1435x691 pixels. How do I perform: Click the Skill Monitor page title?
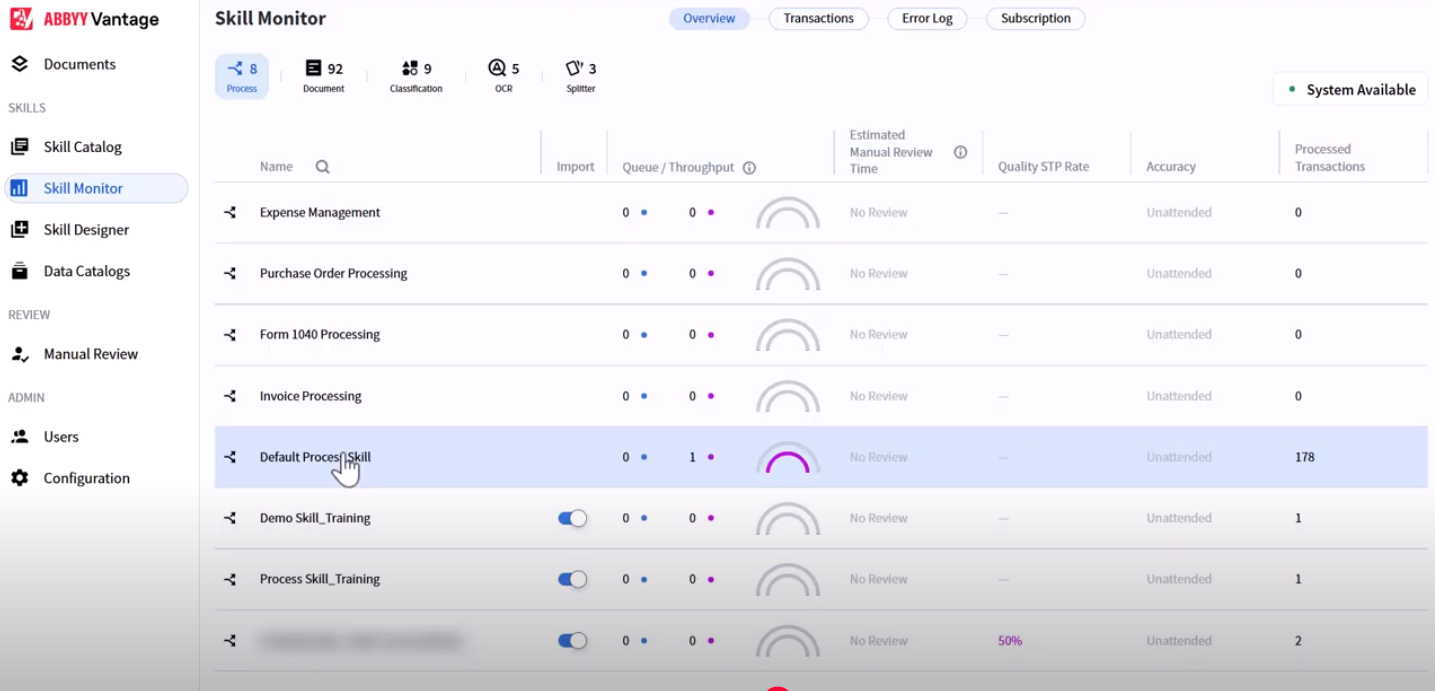(270, 18)
